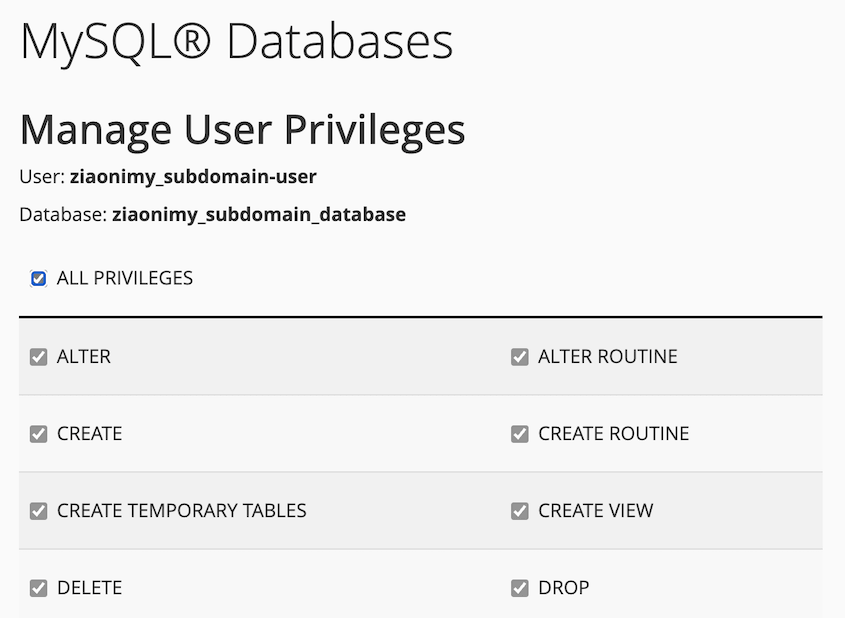845x618 pixels.
Task: Toggle the CREATE ROUTINE checkbox
Action: [520, 434]
